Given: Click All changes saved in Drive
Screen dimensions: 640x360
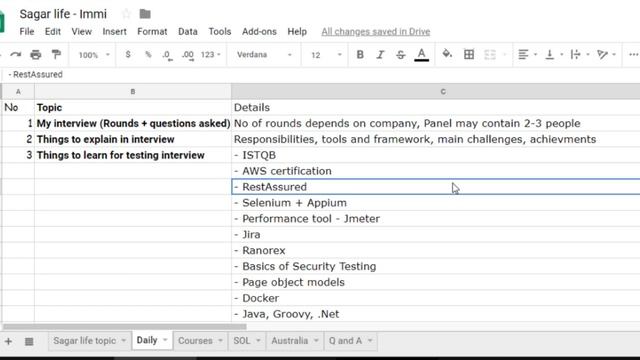Looking at the screenshot, I should coord(376,31).
